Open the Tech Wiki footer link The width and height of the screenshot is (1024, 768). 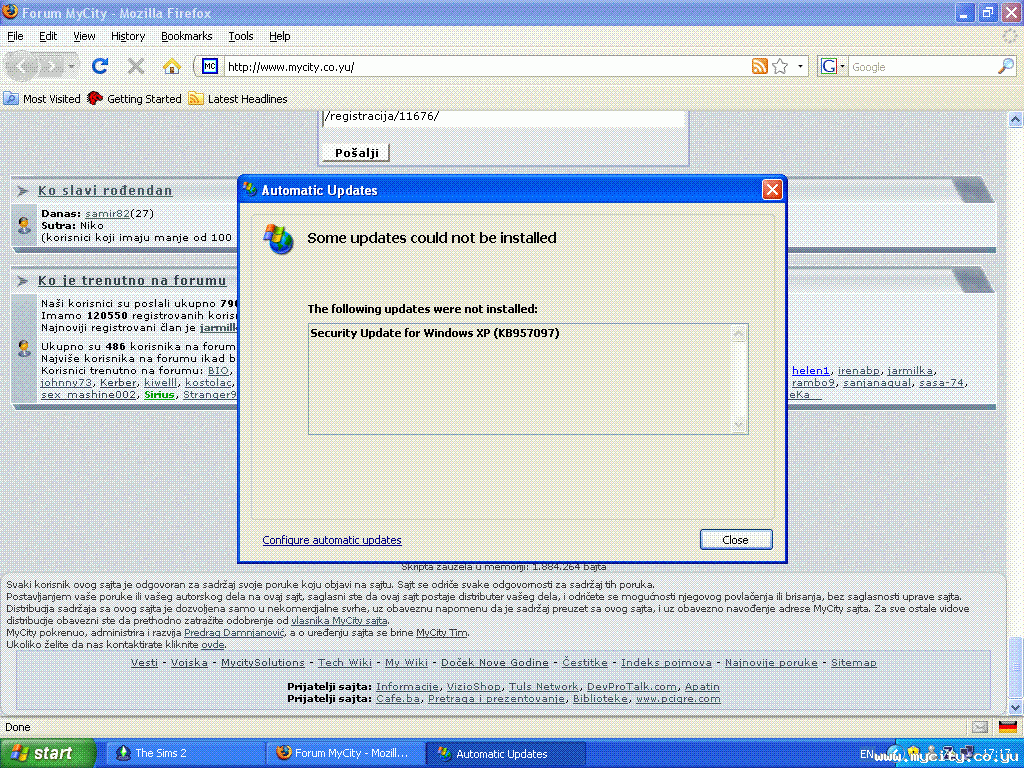(345, 662)
